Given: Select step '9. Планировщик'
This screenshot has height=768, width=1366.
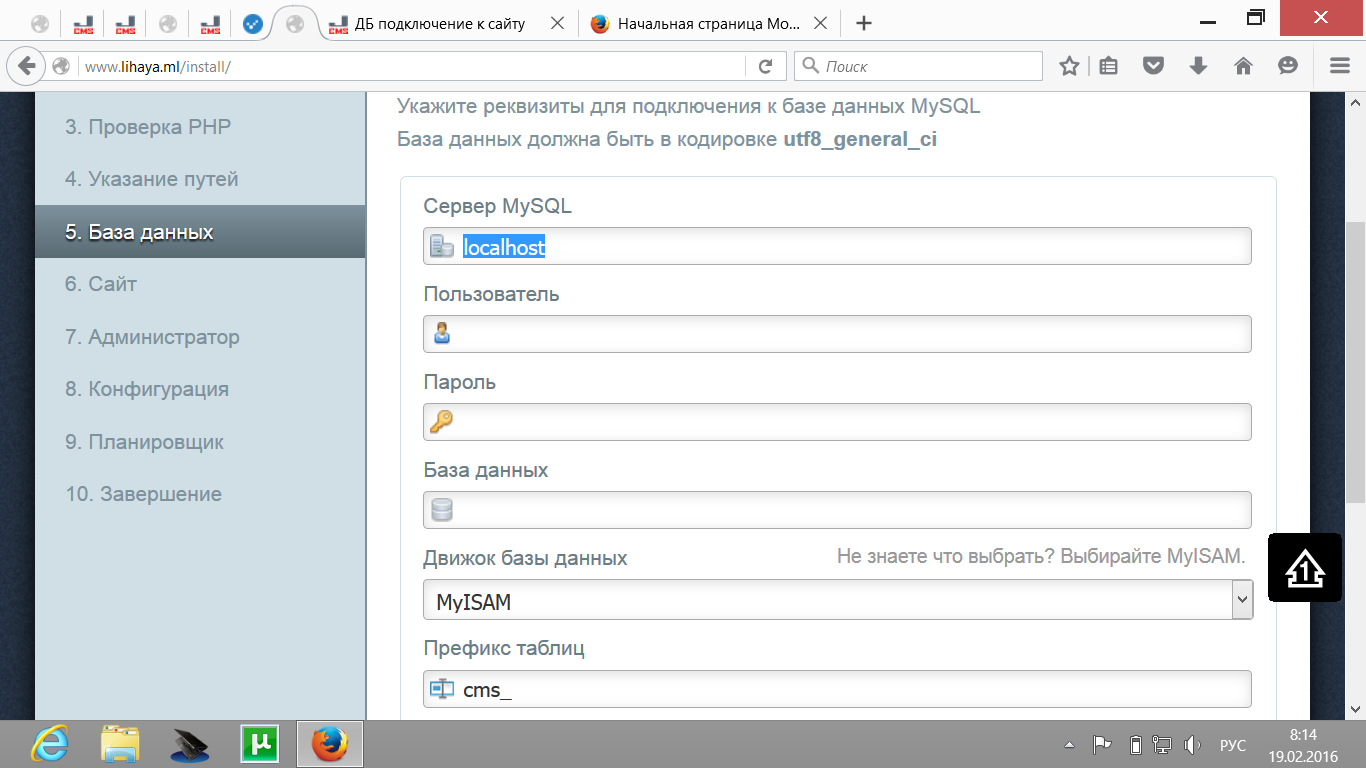Looking at the screenshot, I should [144, 442].
